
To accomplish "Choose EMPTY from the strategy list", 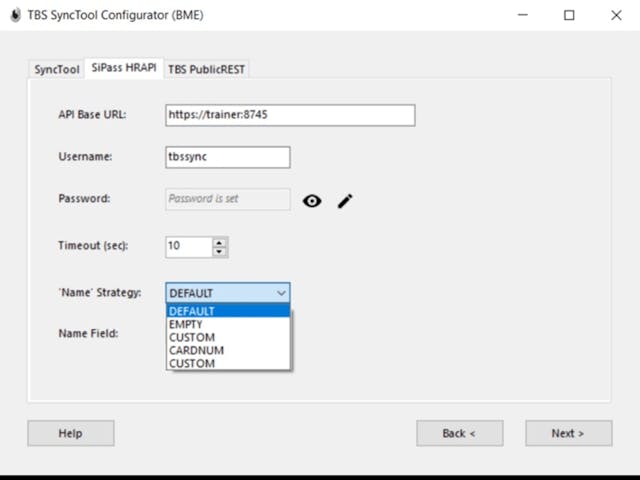I will click(228, 324).
